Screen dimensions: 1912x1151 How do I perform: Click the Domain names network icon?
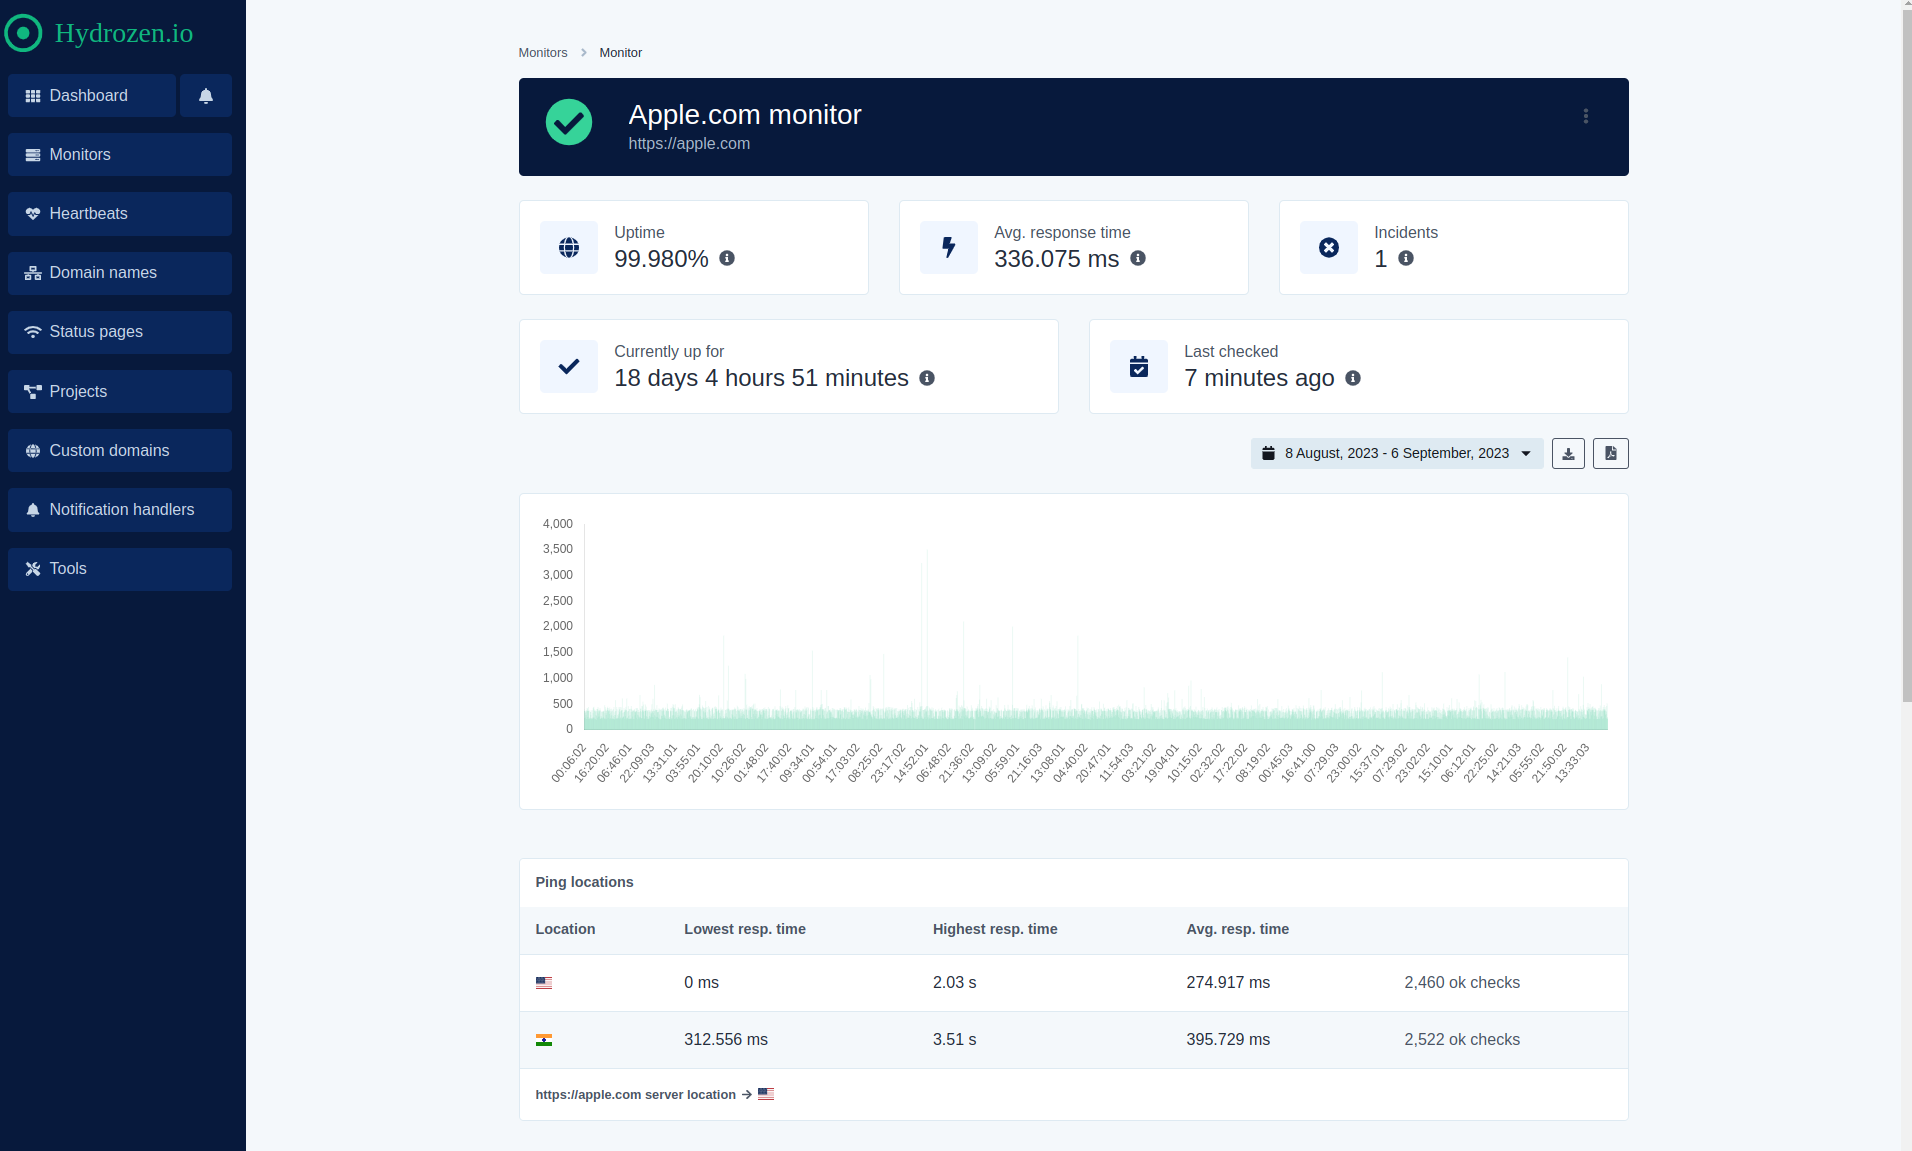click(33, 273)
